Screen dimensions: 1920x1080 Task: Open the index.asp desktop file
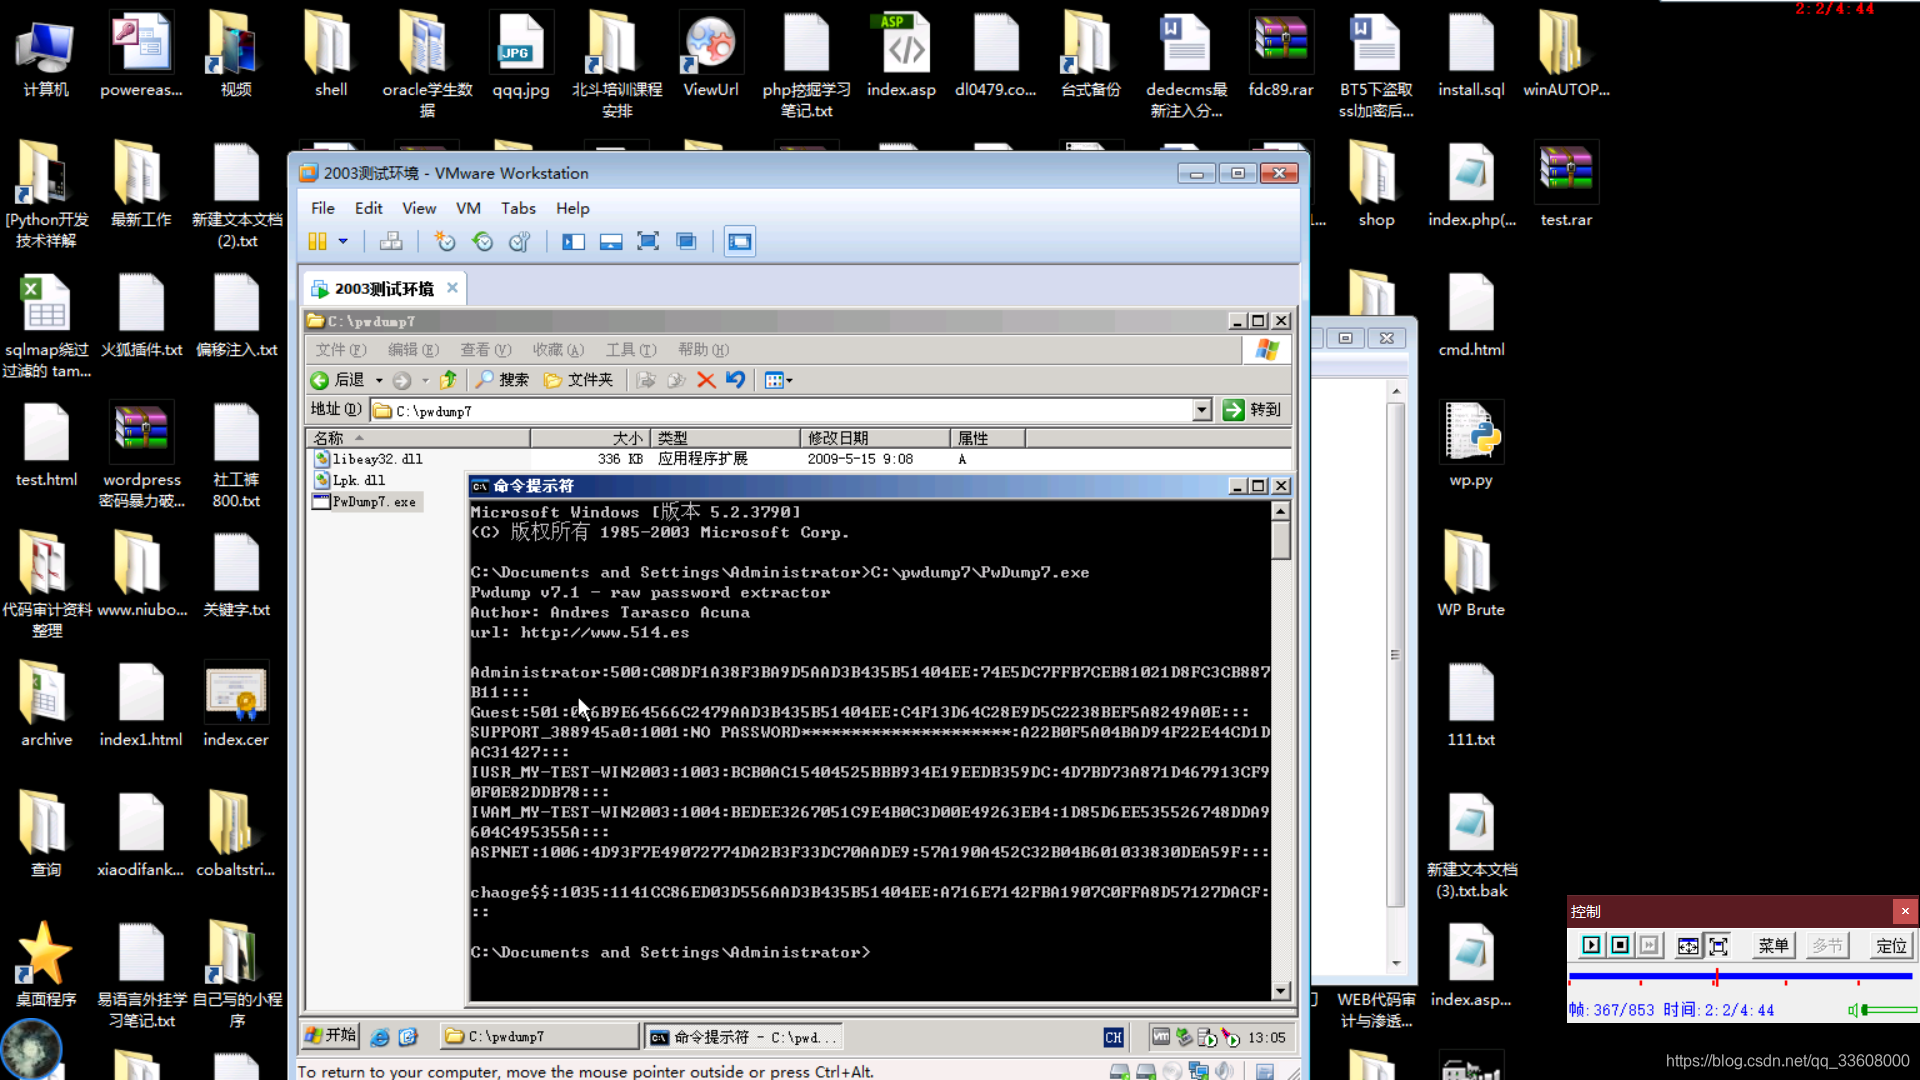[902, 56]
